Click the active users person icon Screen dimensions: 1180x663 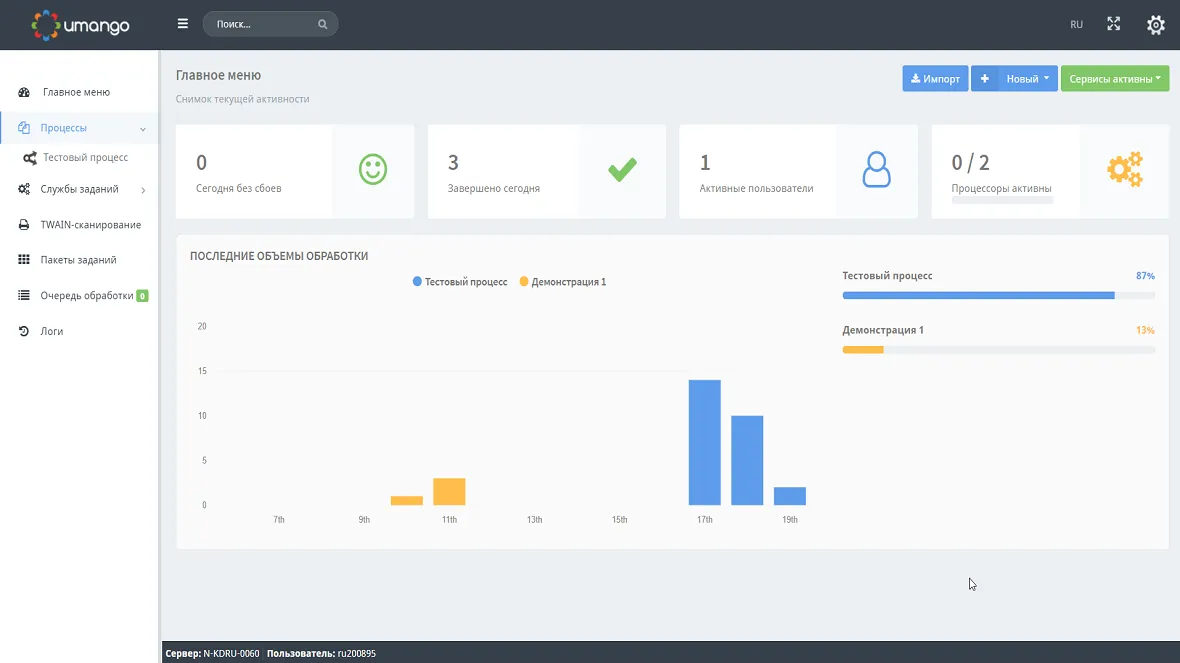click(876, 170)
